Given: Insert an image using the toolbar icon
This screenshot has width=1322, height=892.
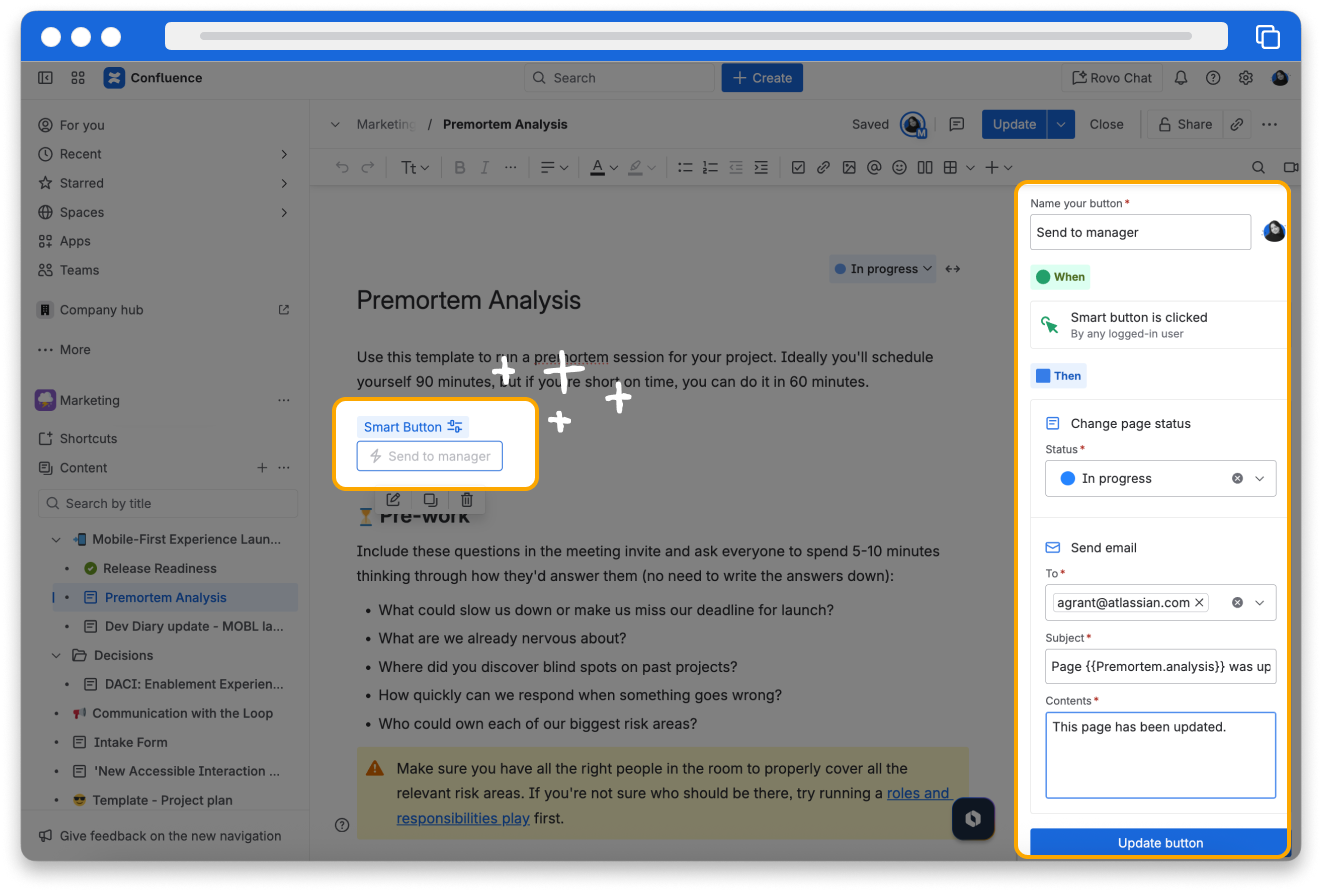Looking at the screenshot, I should (849, 168).
